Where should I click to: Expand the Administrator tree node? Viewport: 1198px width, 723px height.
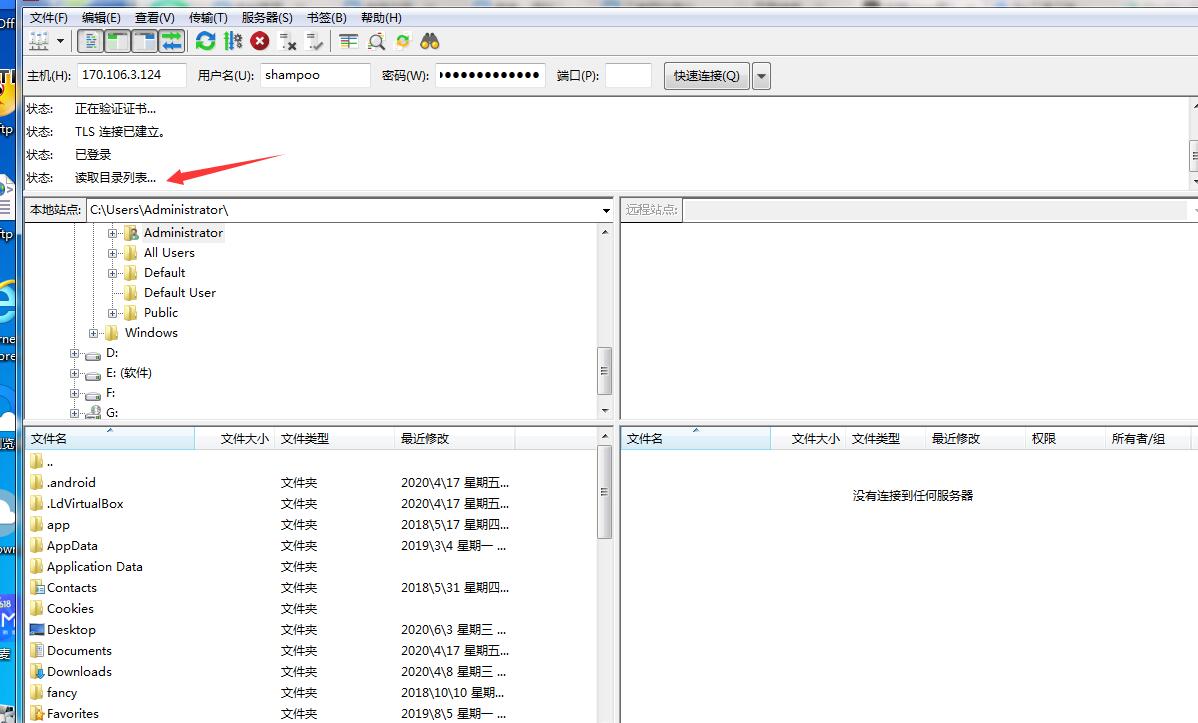[112, 233]
